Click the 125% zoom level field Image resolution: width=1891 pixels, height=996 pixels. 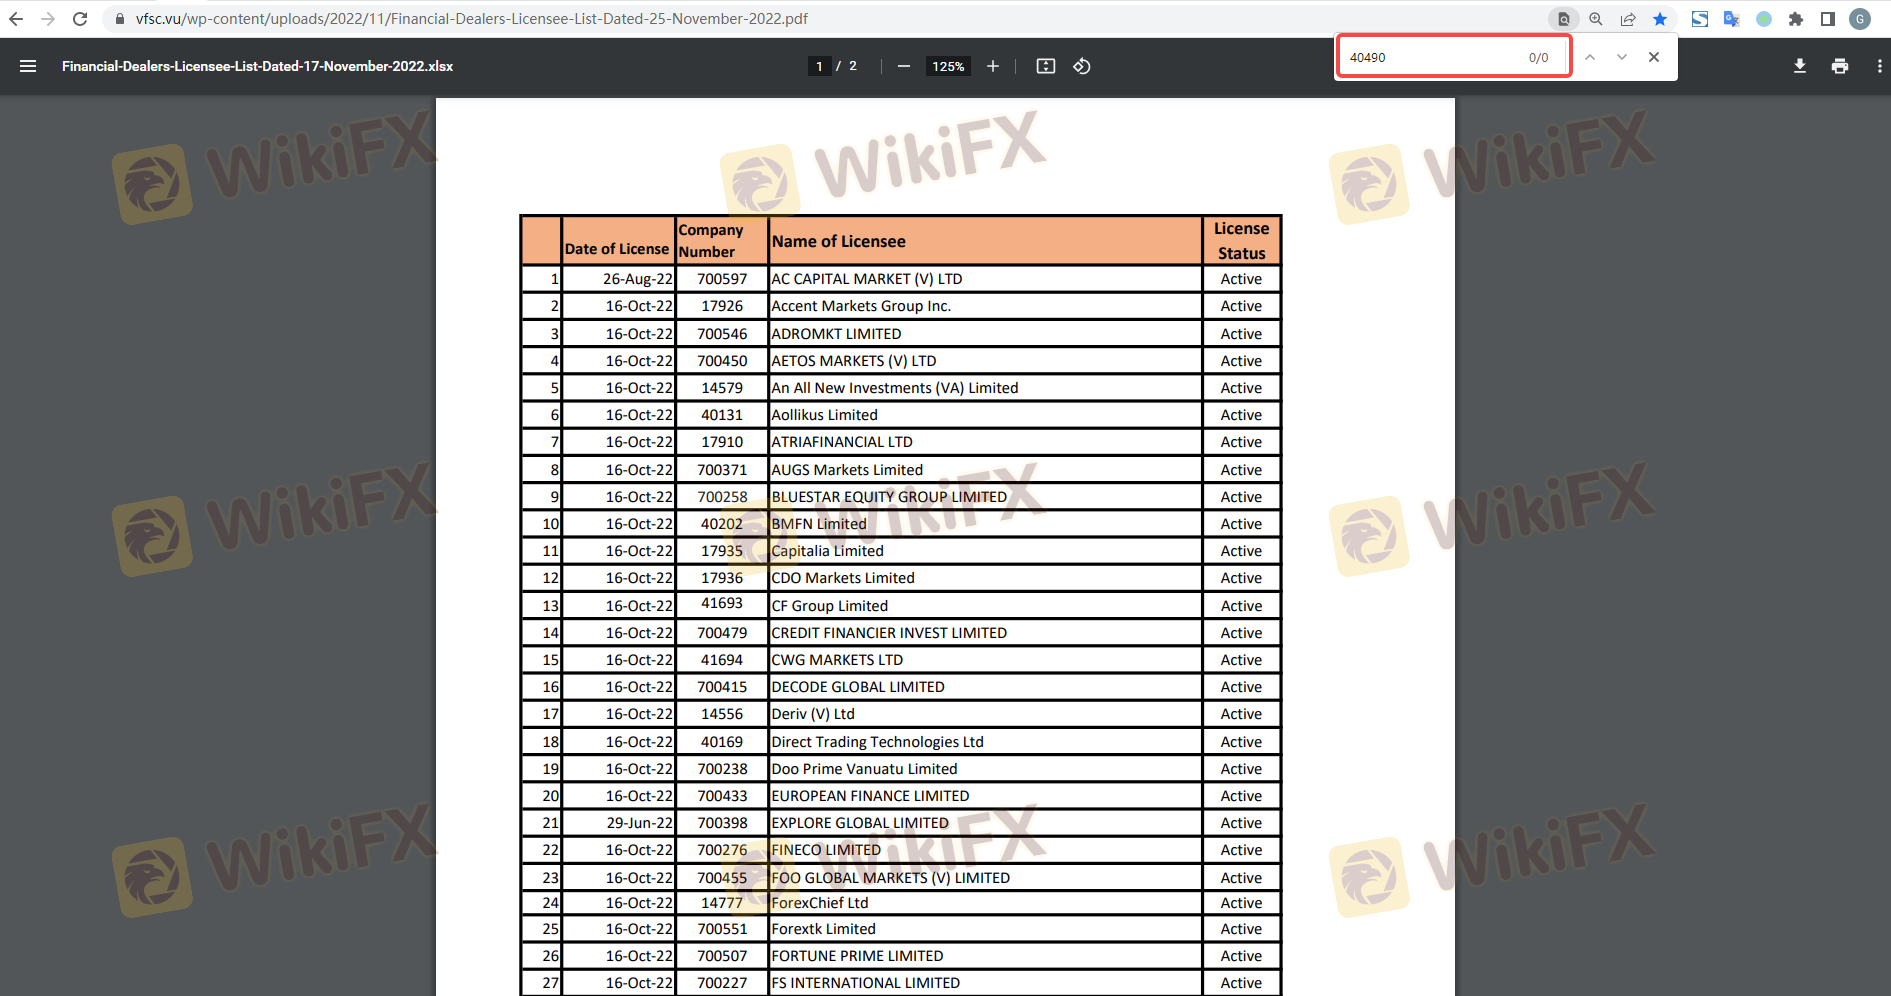[948, 66]
